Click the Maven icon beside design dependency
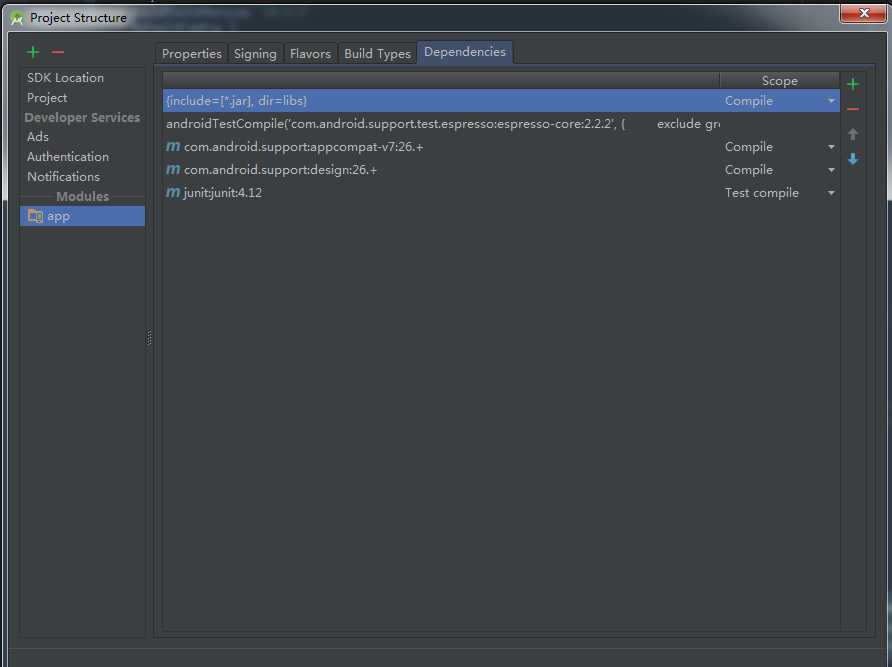 (x=173, y=170)
